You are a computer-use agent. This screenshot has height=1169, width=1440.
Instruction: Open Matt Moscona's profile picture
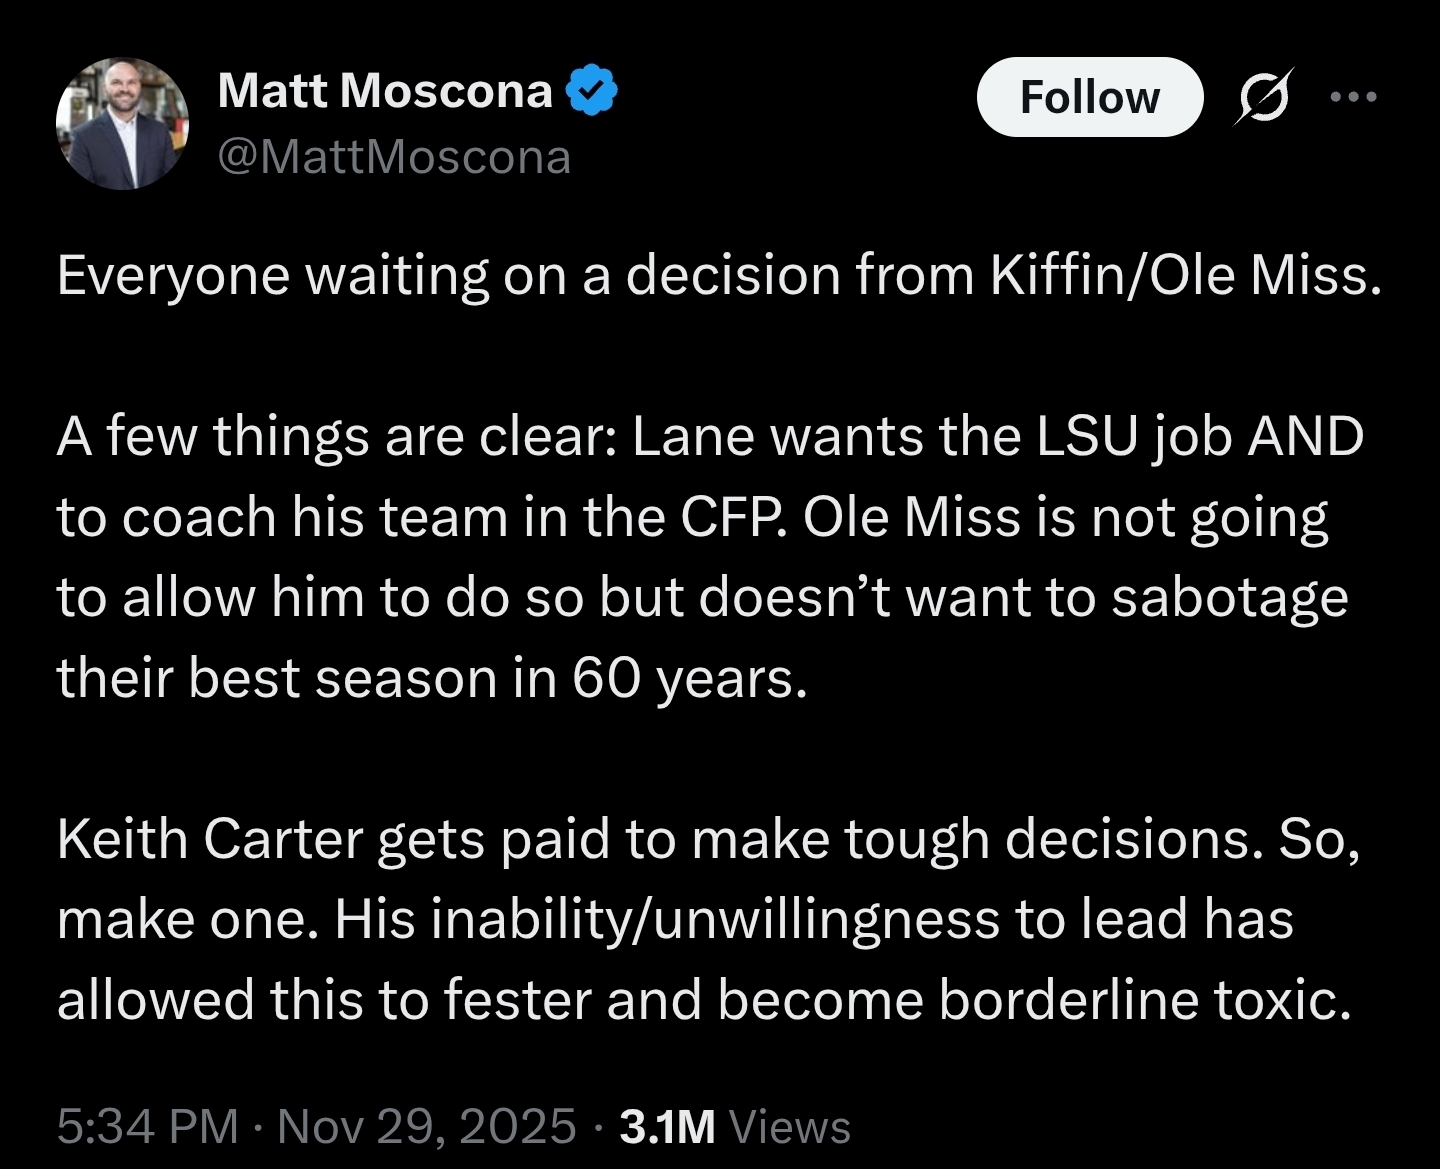click(123, 123)
